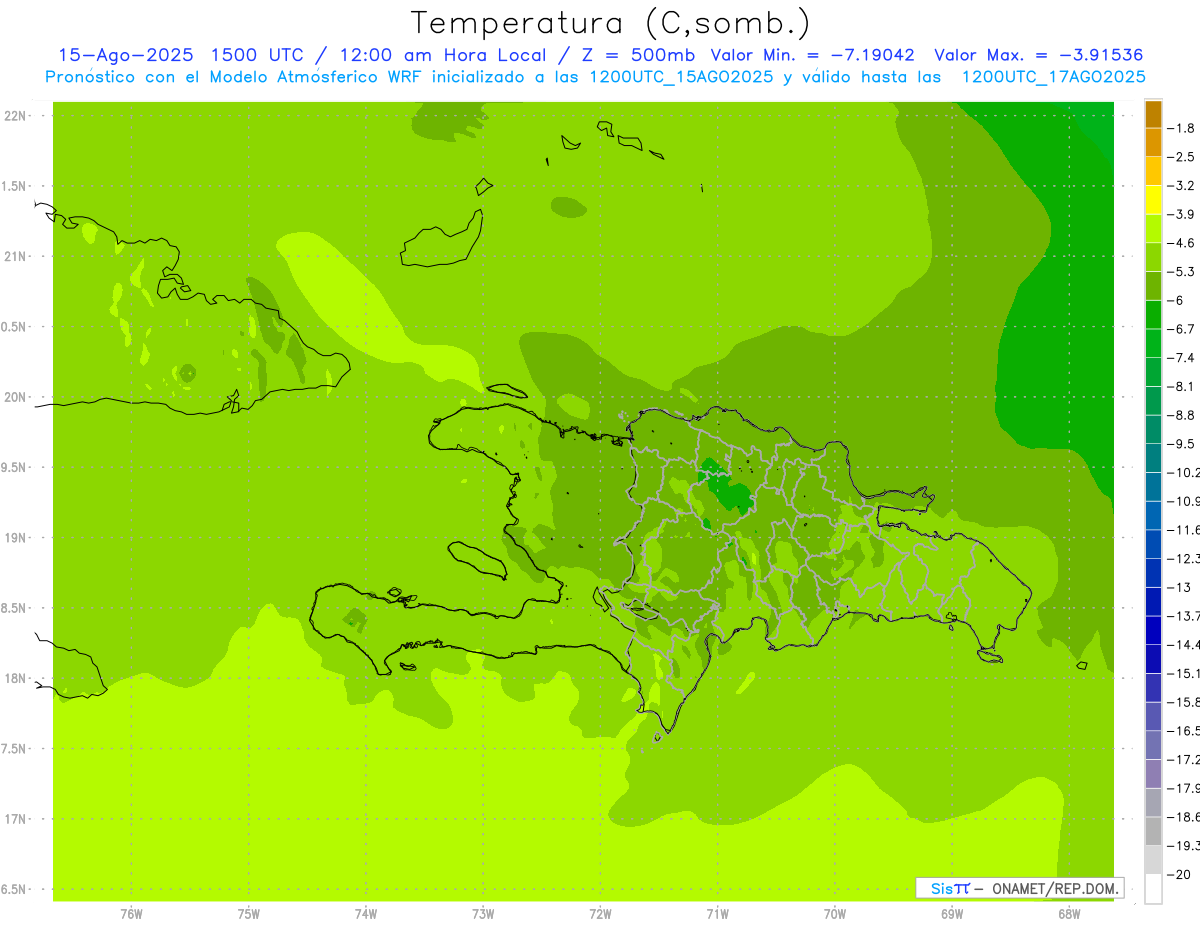Click the "68W" longitude label

(1069, 915)
